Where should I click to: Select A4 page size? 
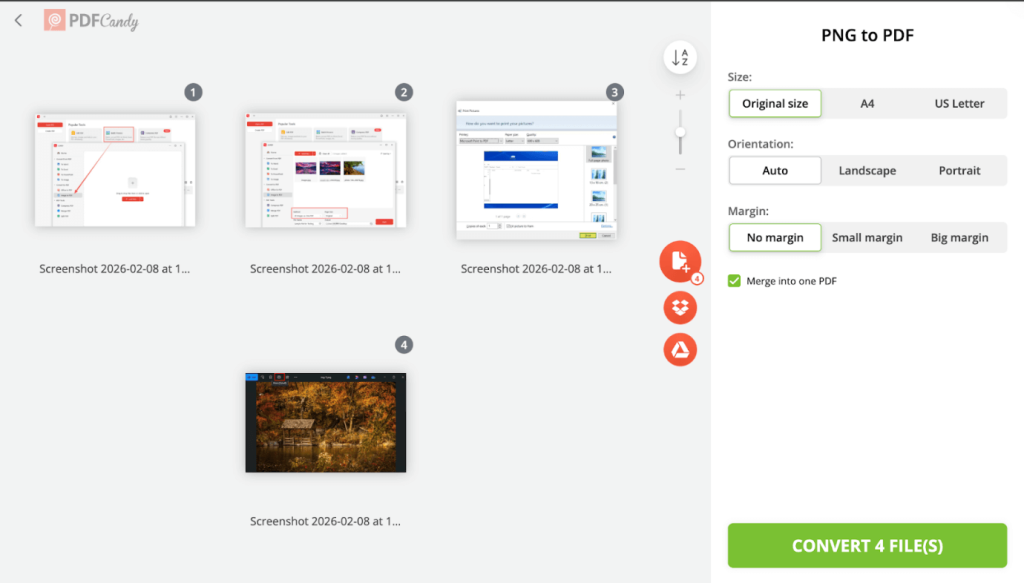tap(867, 103)
